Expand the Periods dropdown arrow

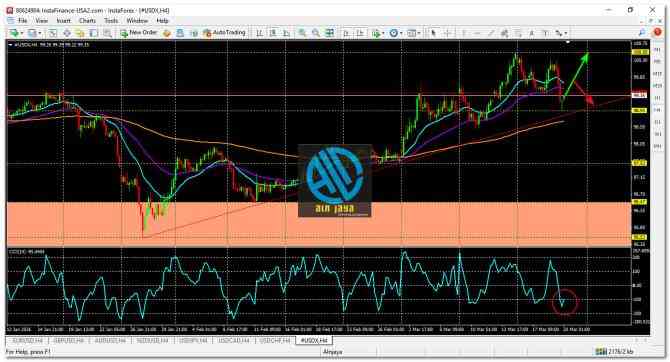[x=401, y=33]
